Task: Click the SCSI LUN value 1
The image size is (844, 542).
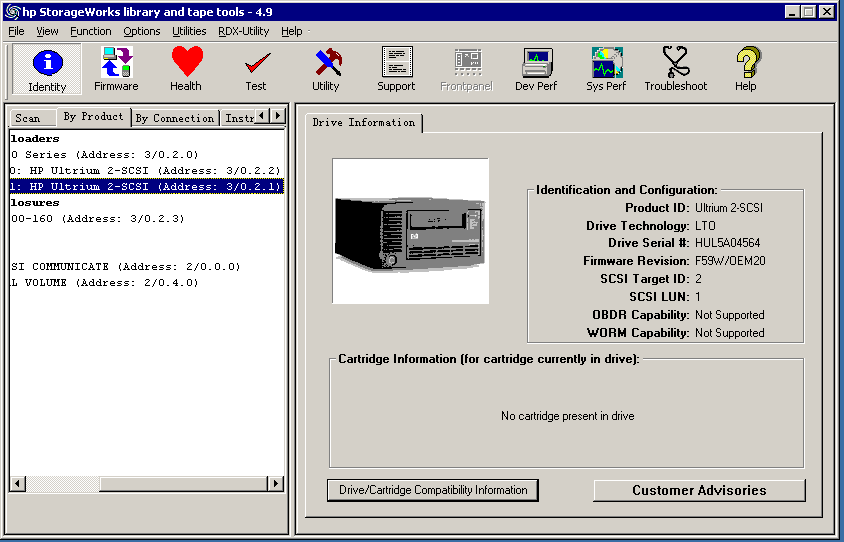Action: pyautogui.click(x=698, y=297)
